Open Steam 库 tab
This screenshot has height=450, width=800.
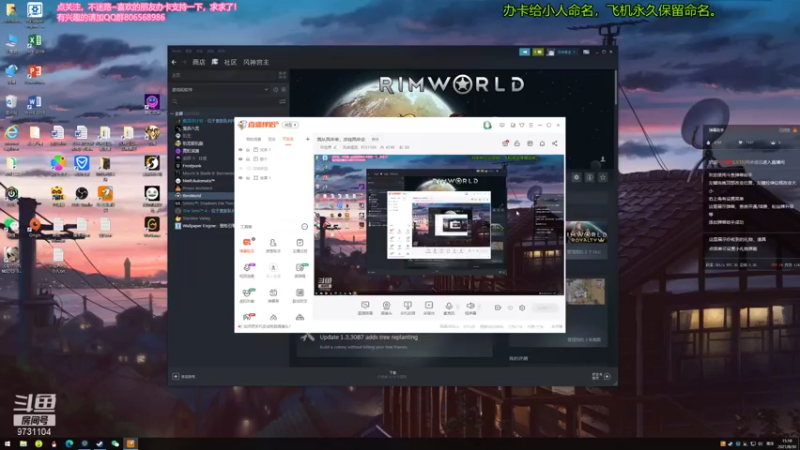(215, 62)
